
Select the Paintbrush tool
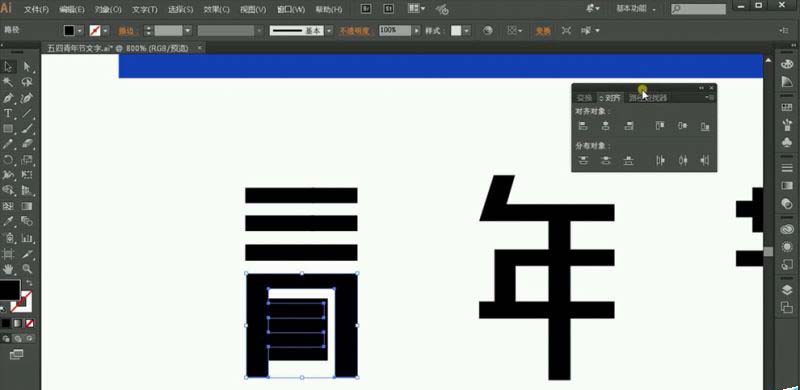pos(27,129)
